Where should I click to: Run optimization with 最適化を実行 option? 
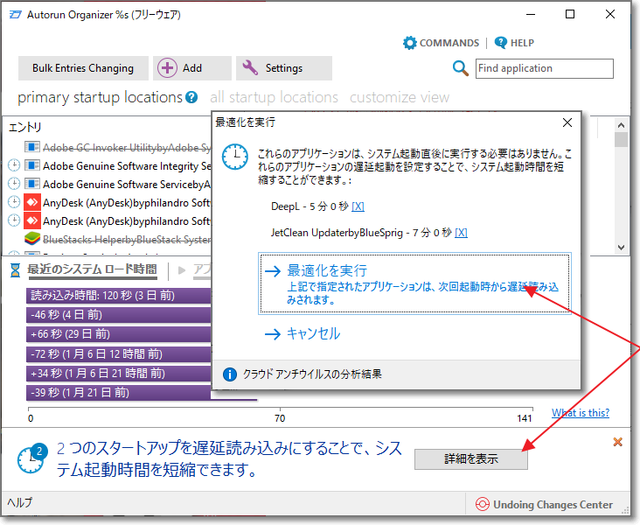[x=327, y=270]
